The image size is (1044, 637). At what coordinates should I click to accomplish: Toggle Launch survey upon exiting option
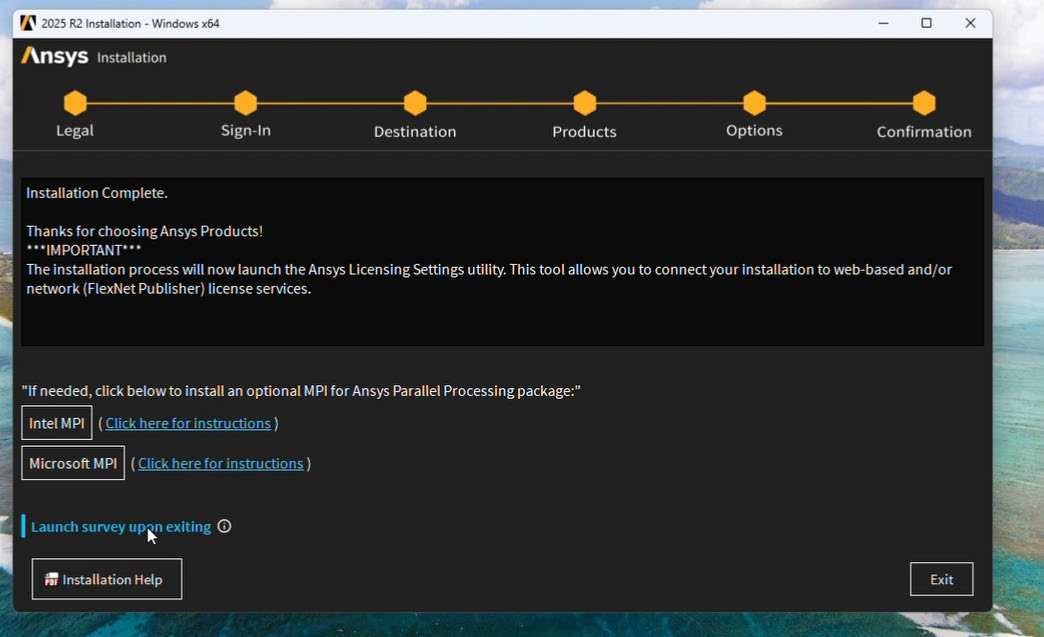pos(120,526)
